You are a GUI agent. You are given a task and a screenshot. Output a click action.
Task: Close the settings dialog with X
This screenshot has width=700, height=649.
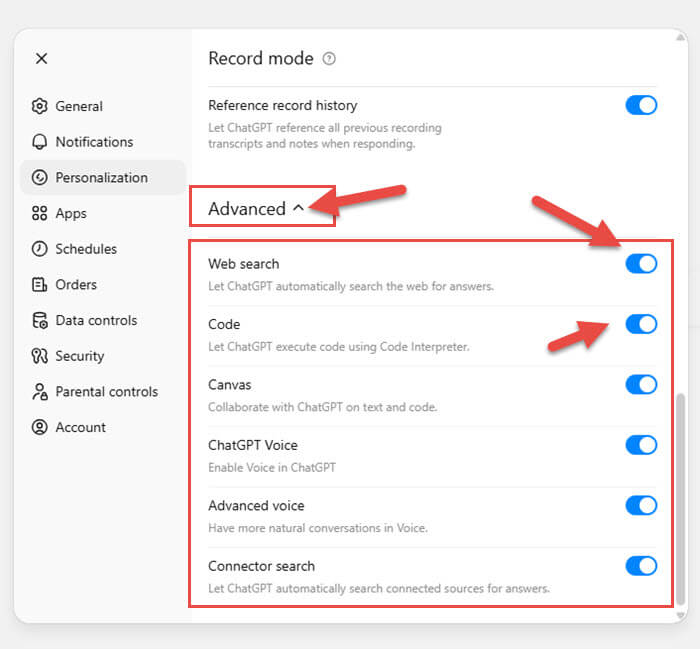pos(42,58)
